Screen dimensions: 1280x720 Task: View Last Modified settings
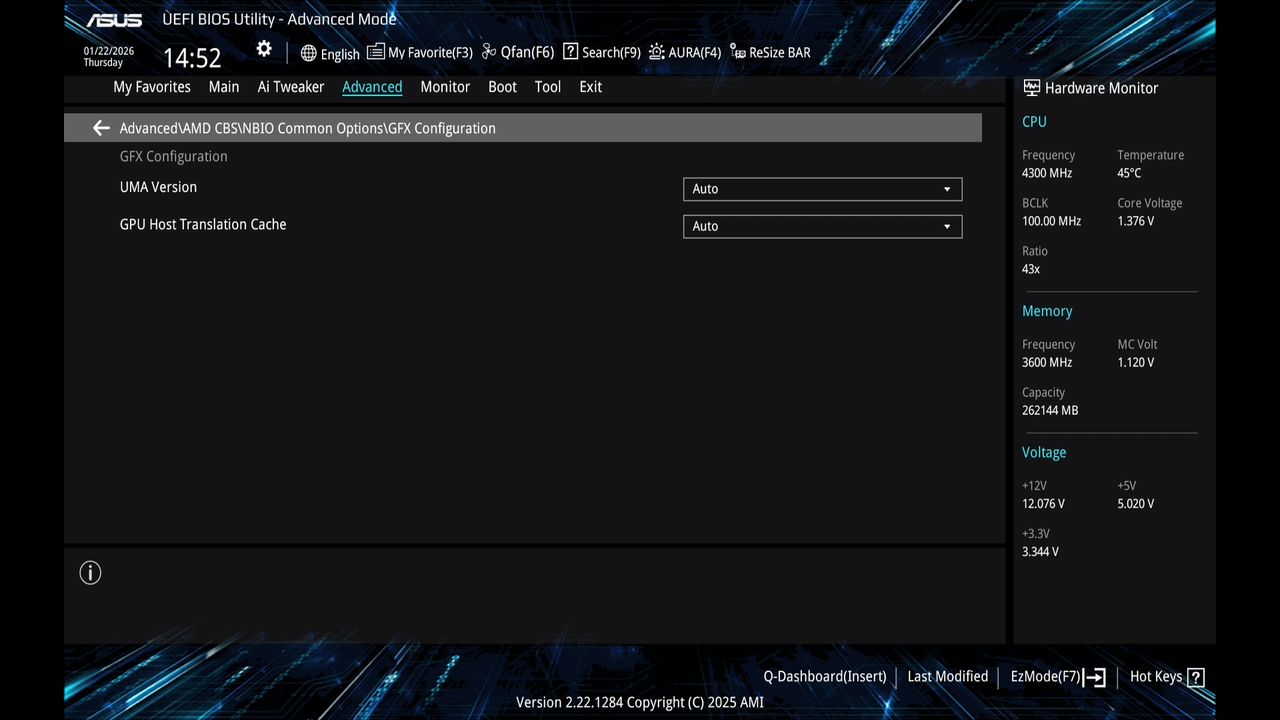[x=947, y=676]
